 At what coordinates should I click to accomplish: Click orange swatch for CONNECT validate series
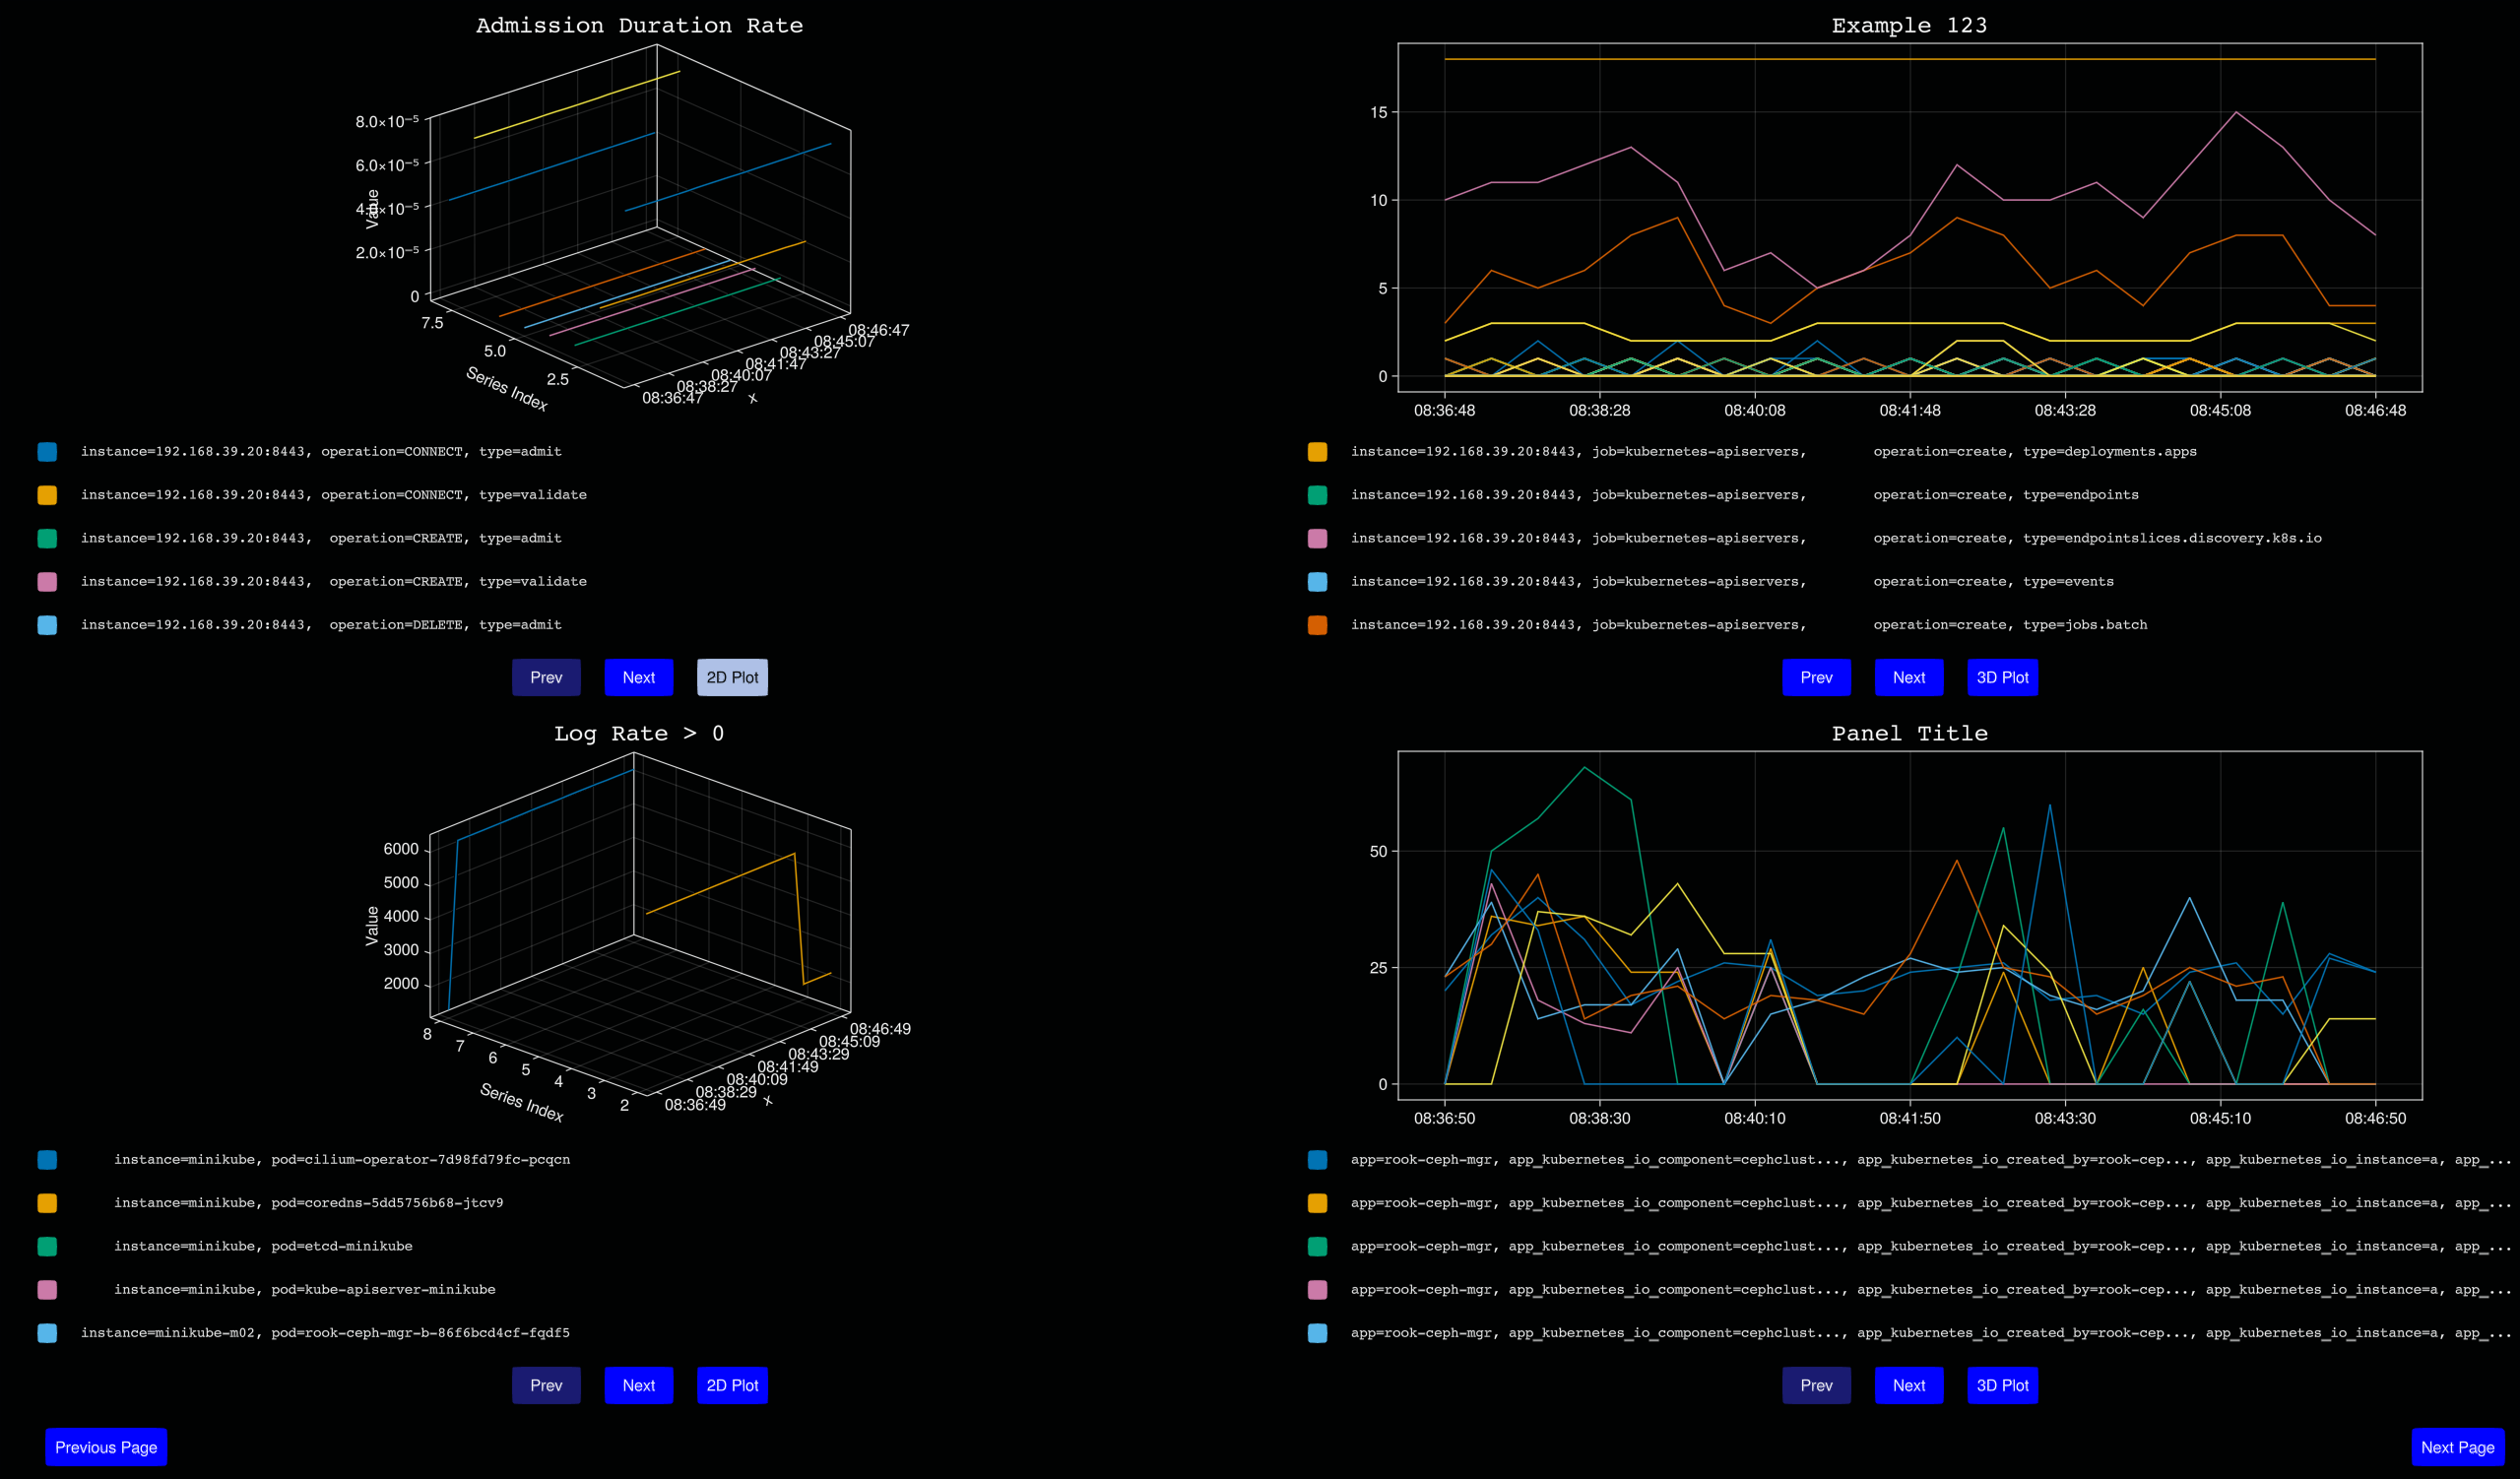(47, 495)
